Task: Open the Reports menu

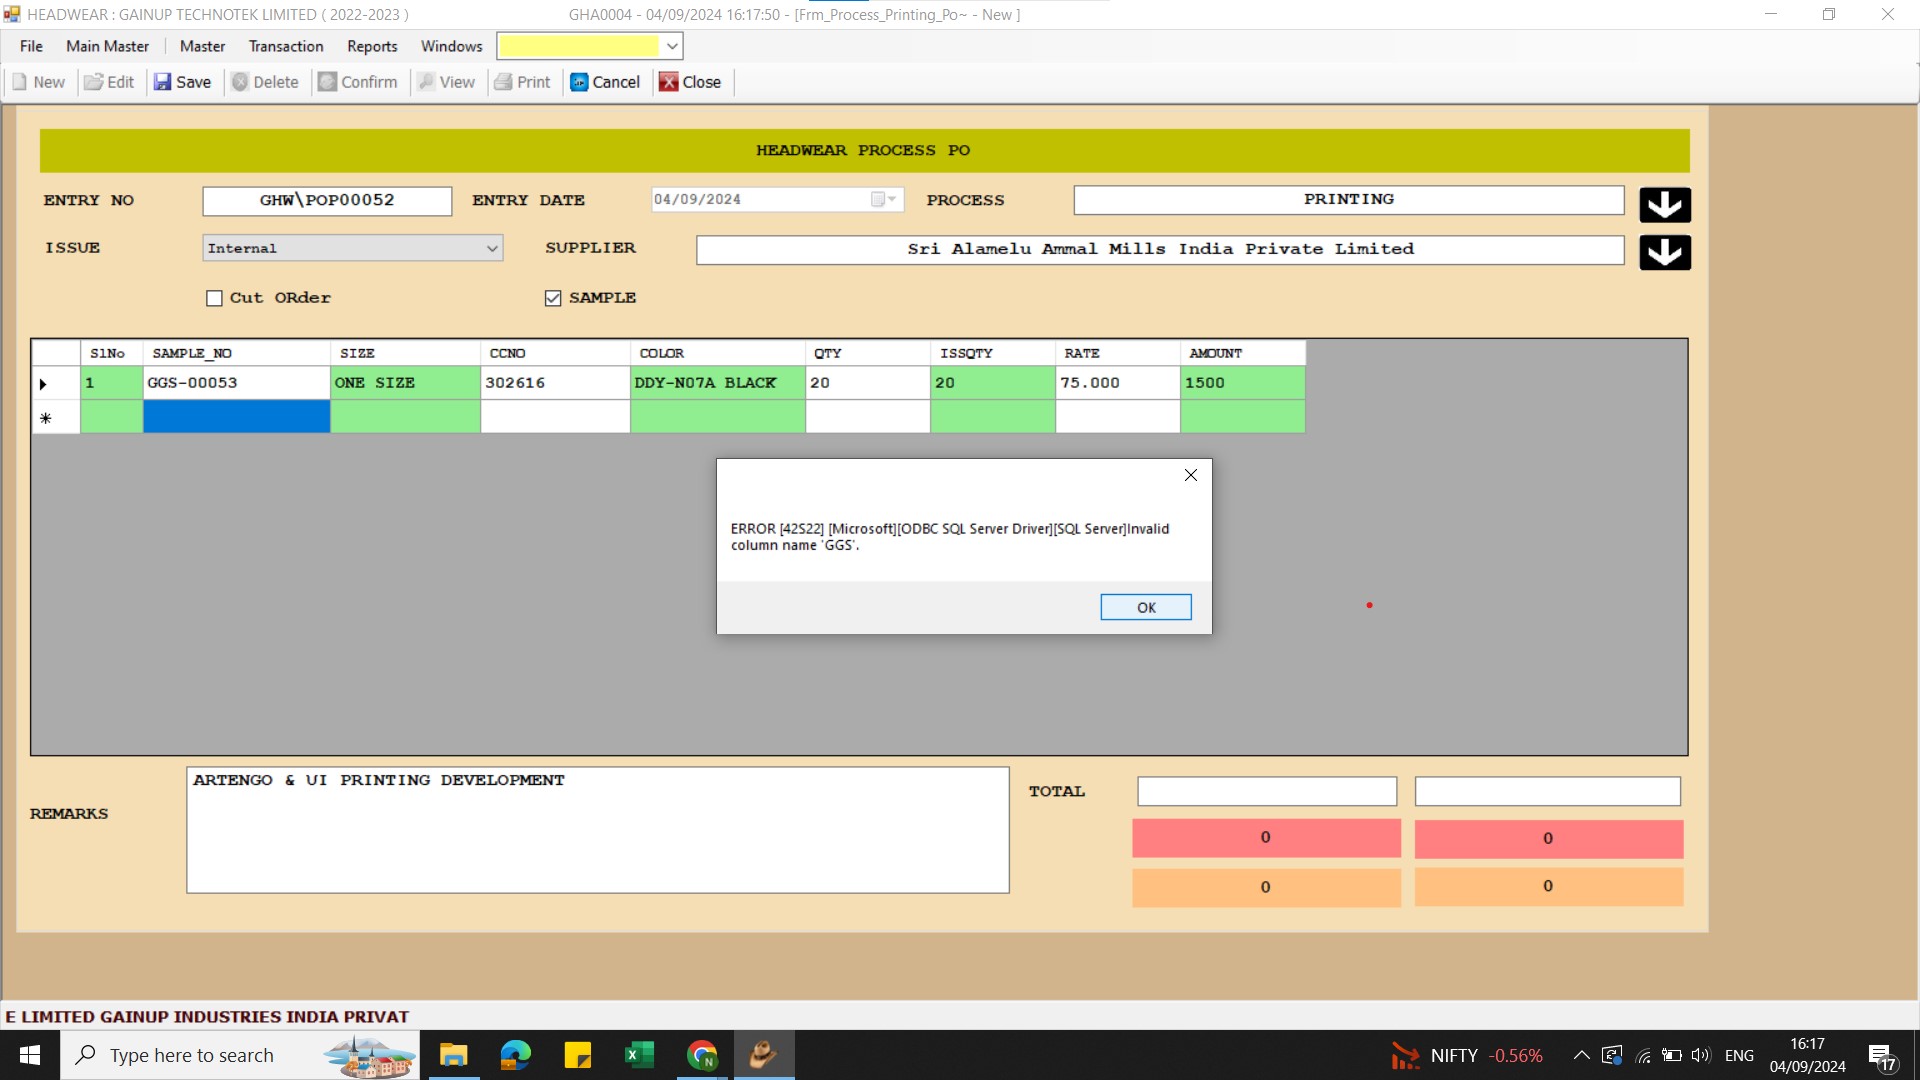Action: click(372, 46)
